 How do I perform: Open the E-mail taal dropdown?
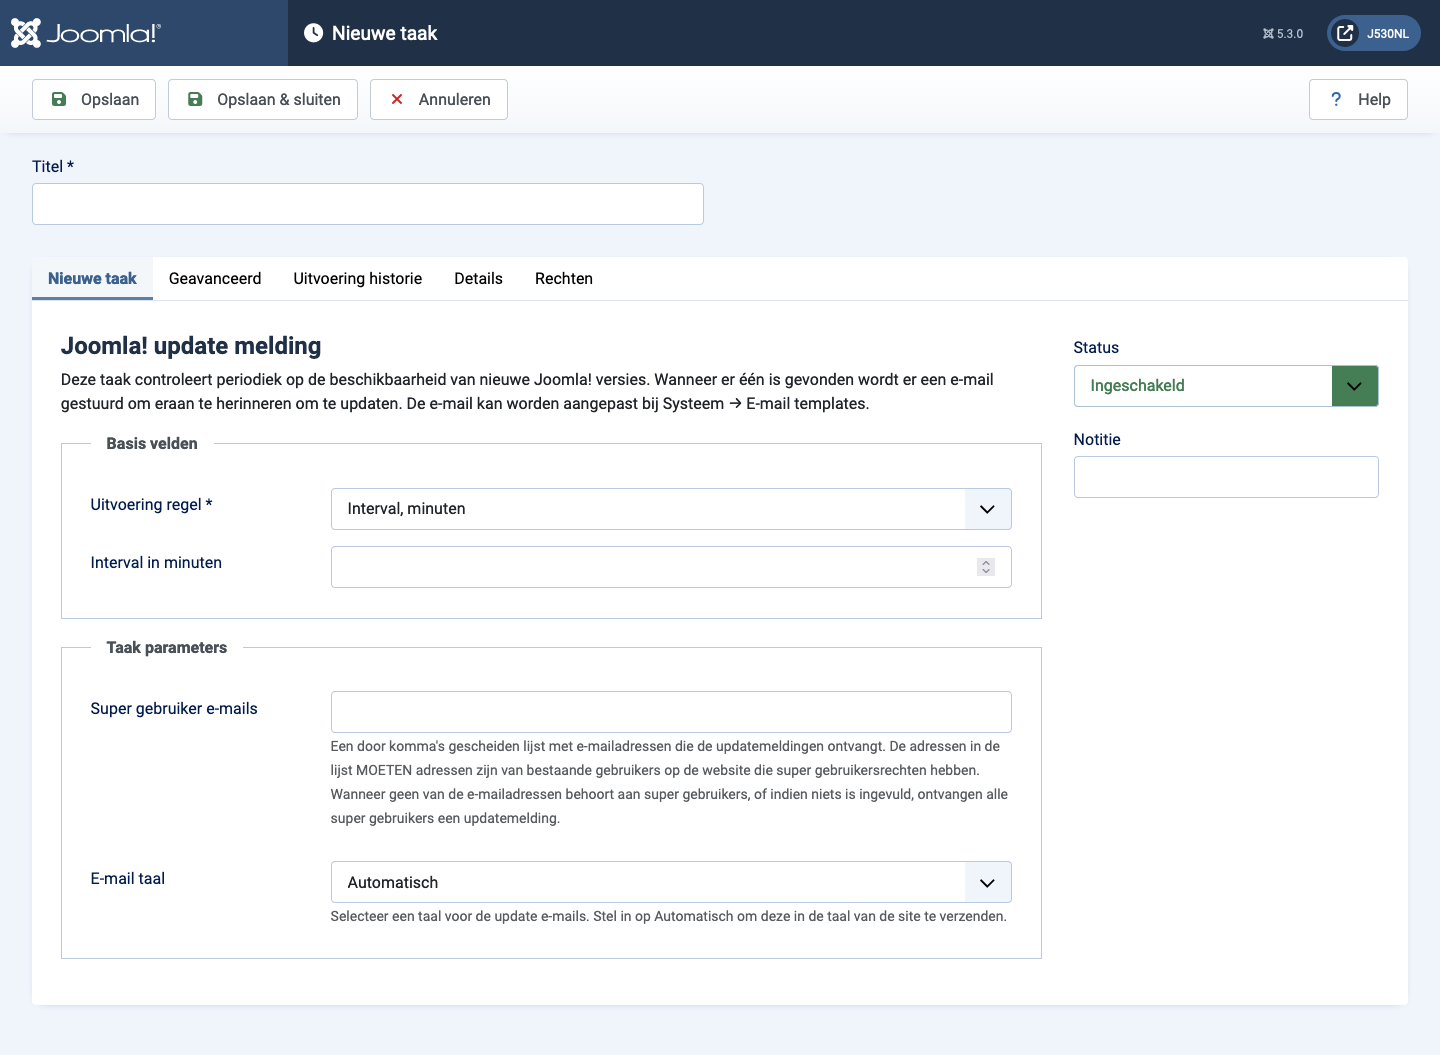point(671,882)
